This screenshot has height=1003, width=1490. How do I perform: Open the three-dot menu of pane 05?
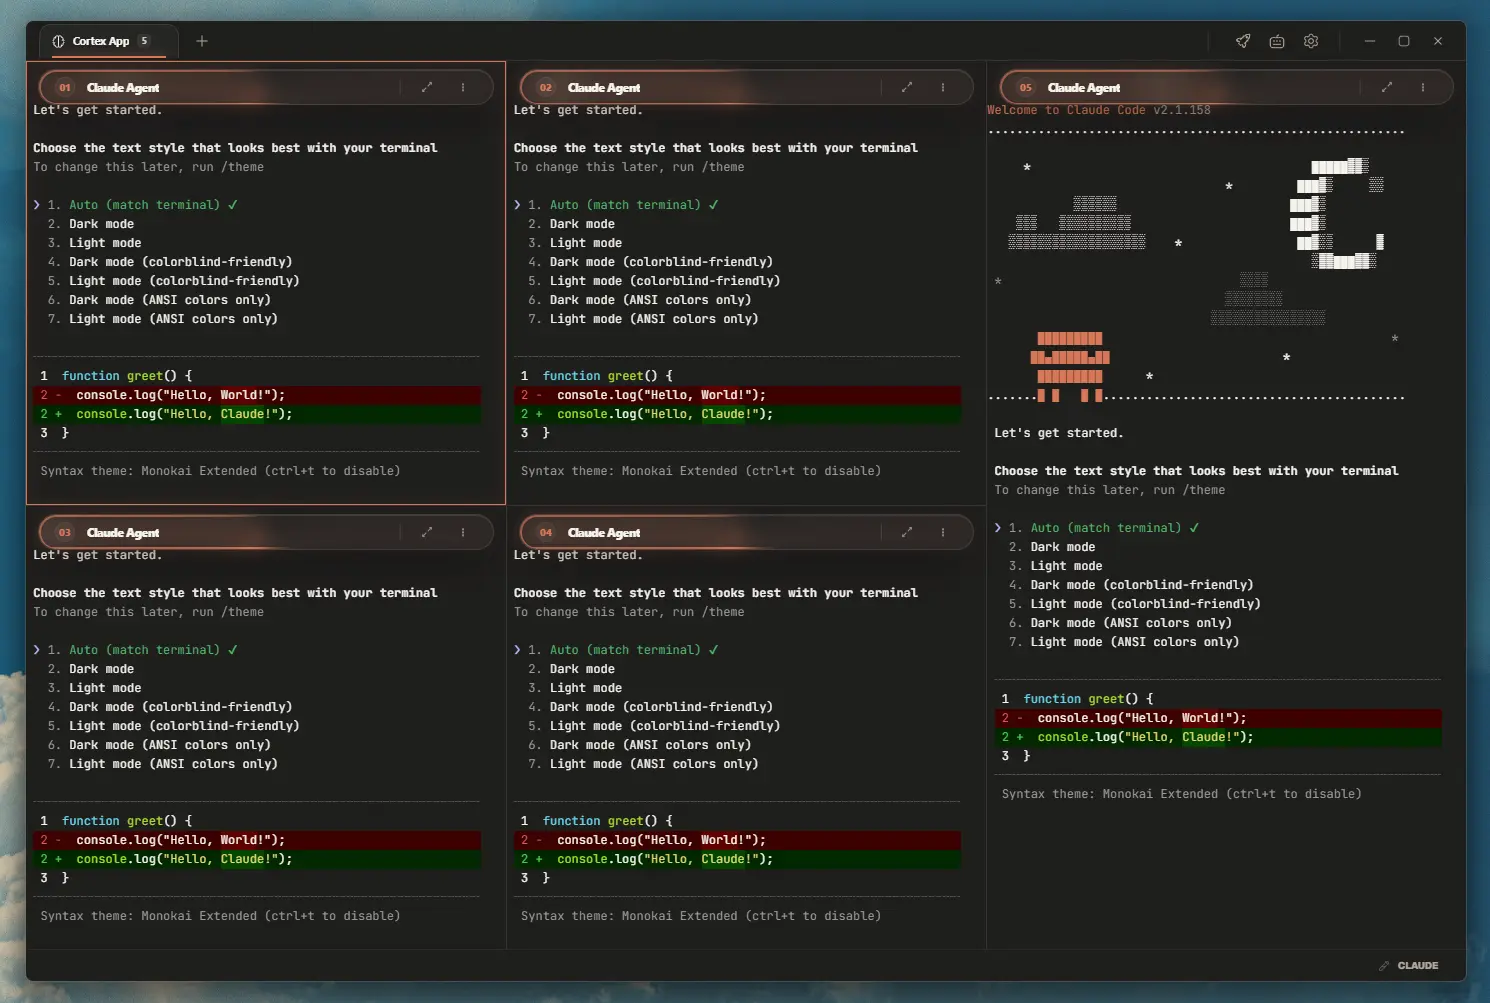(x=1423, y=87)
